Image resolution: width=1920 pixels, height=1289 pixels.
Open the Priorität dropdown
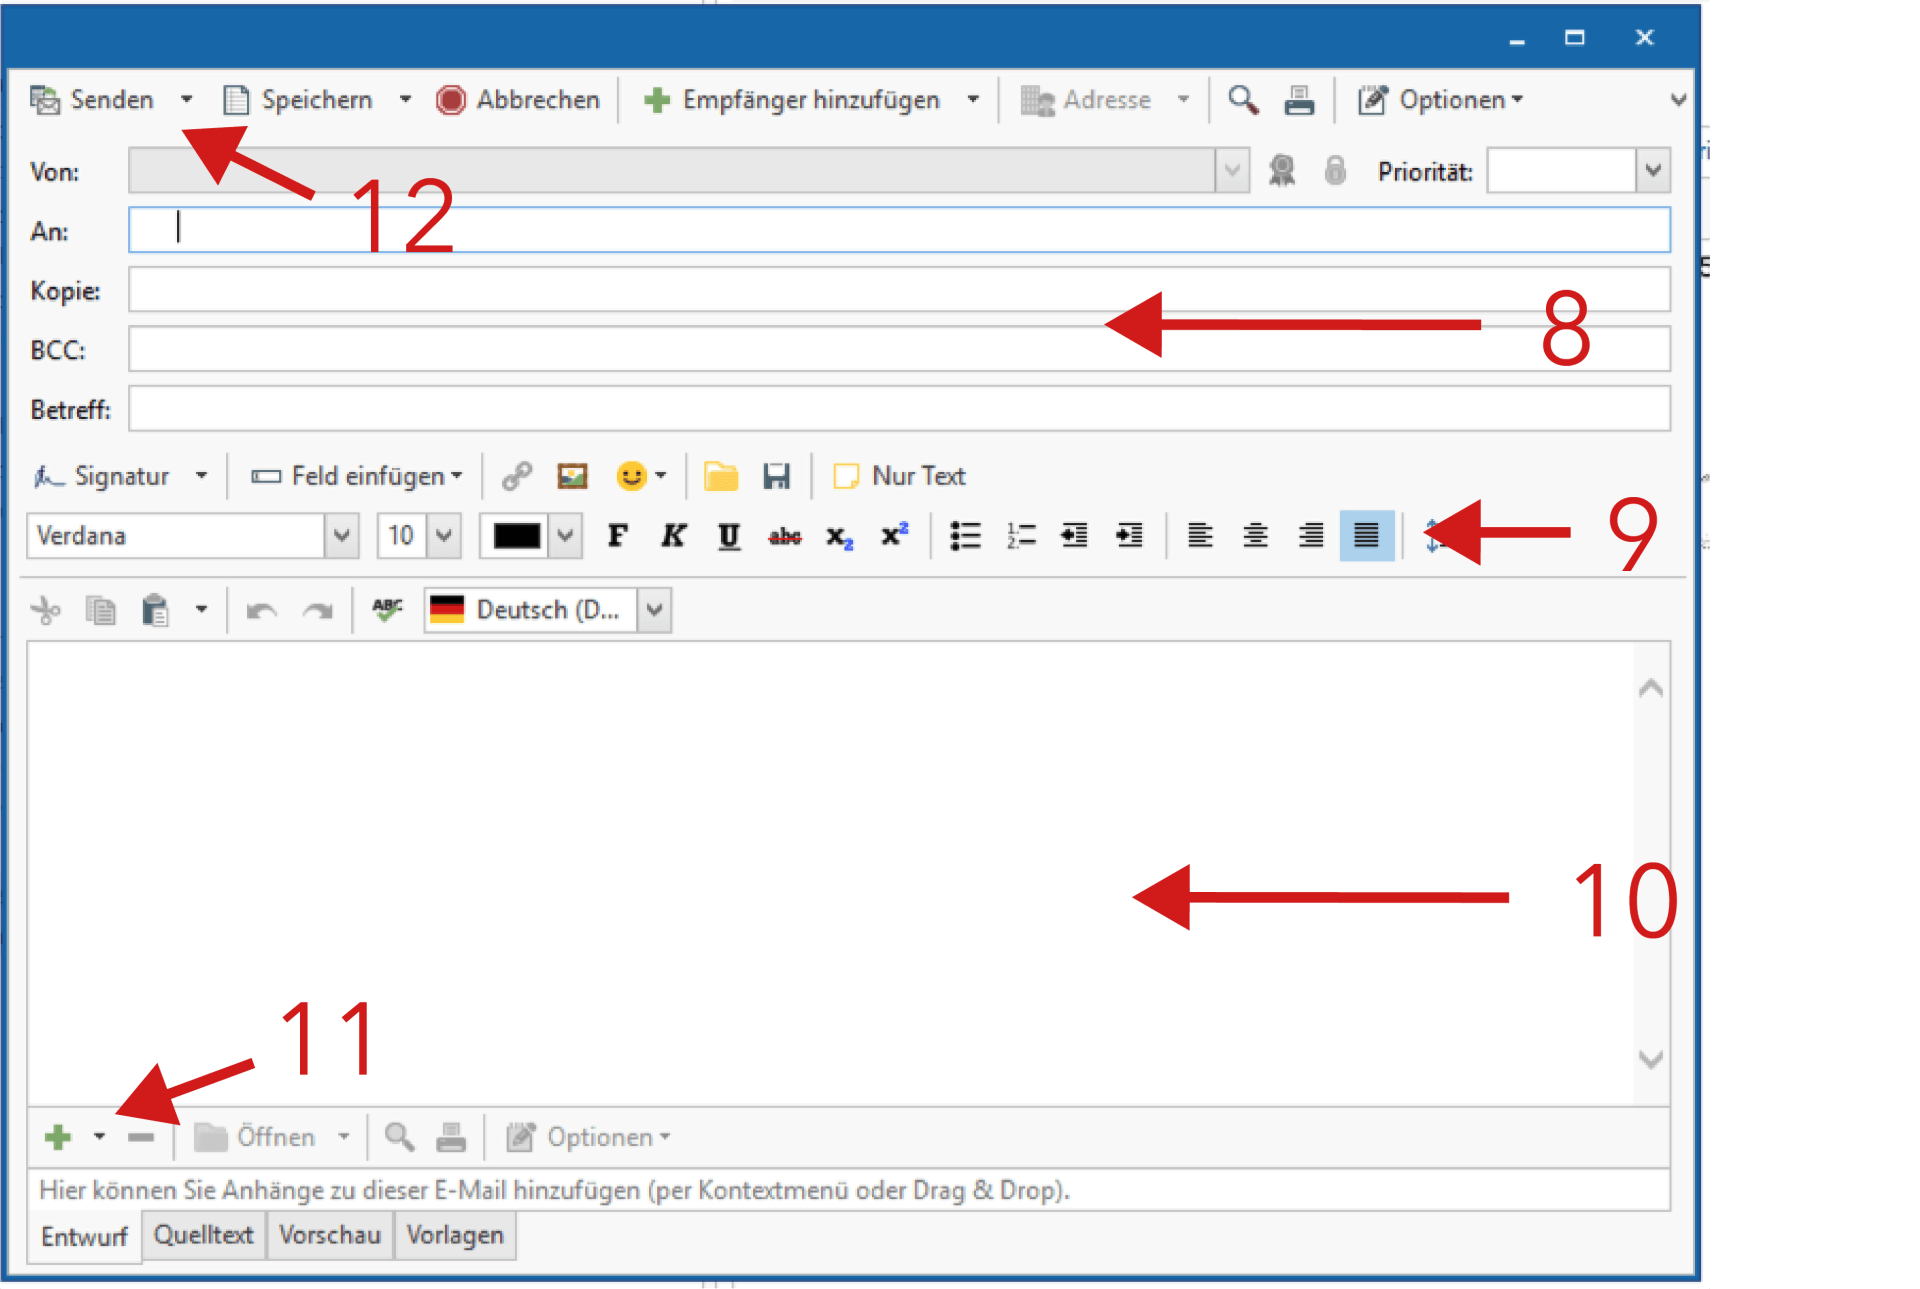tap(1652, 171)
